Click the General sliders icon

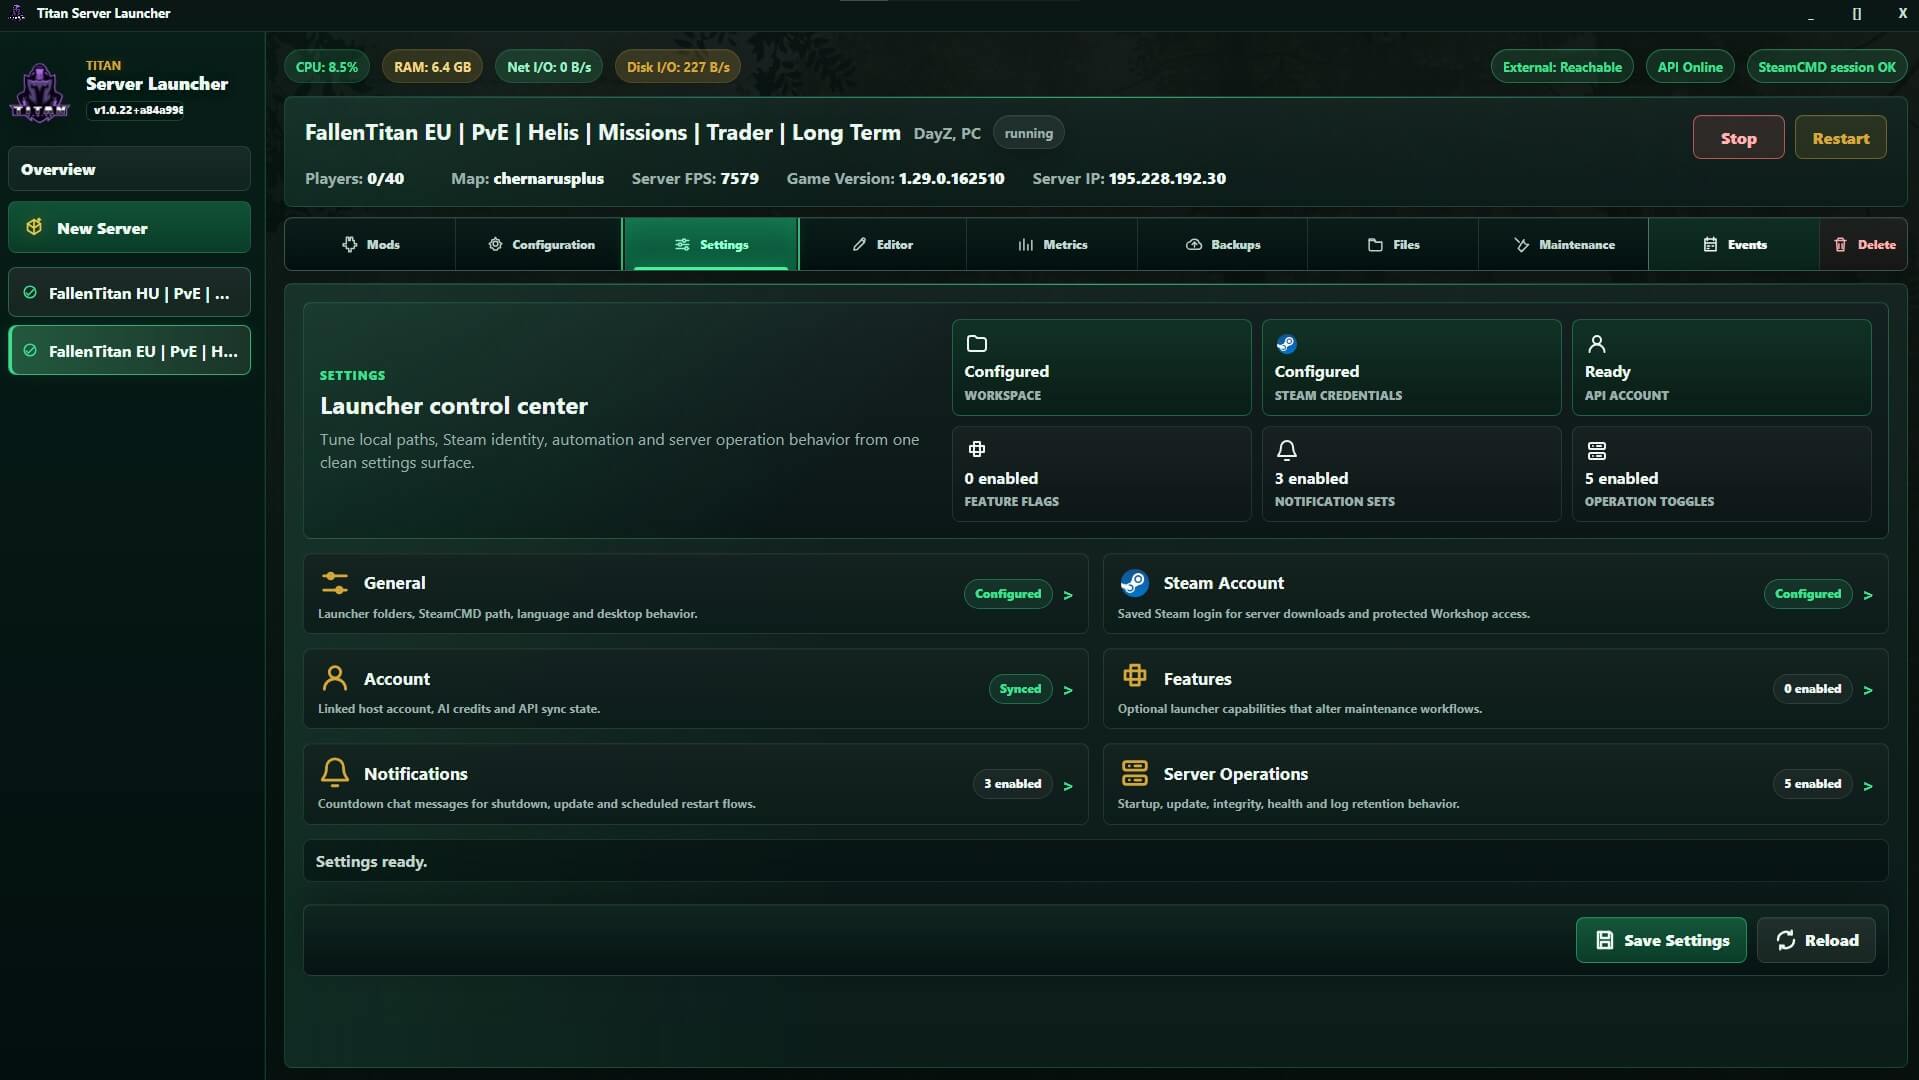335,582
